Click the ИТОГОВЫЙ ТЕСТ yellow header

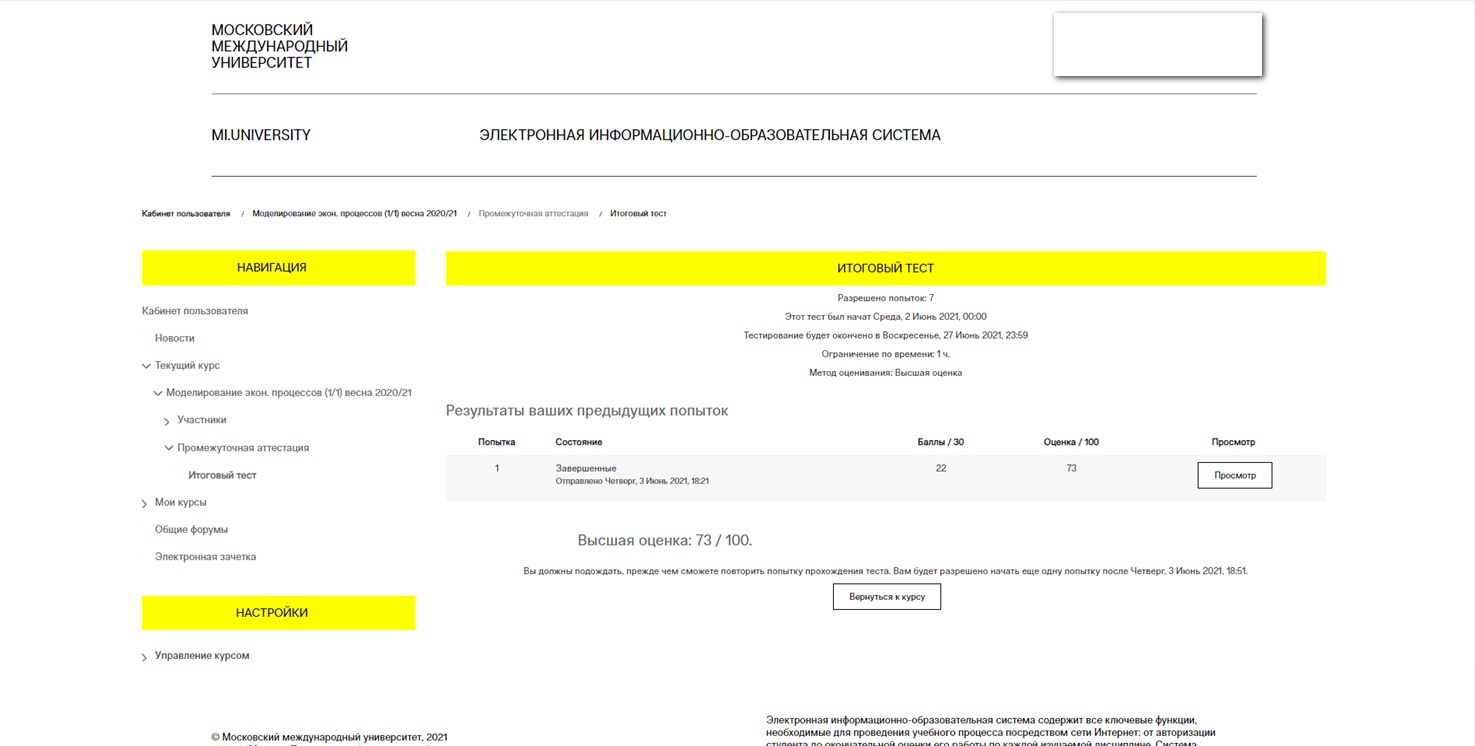(x=886, y=268)
